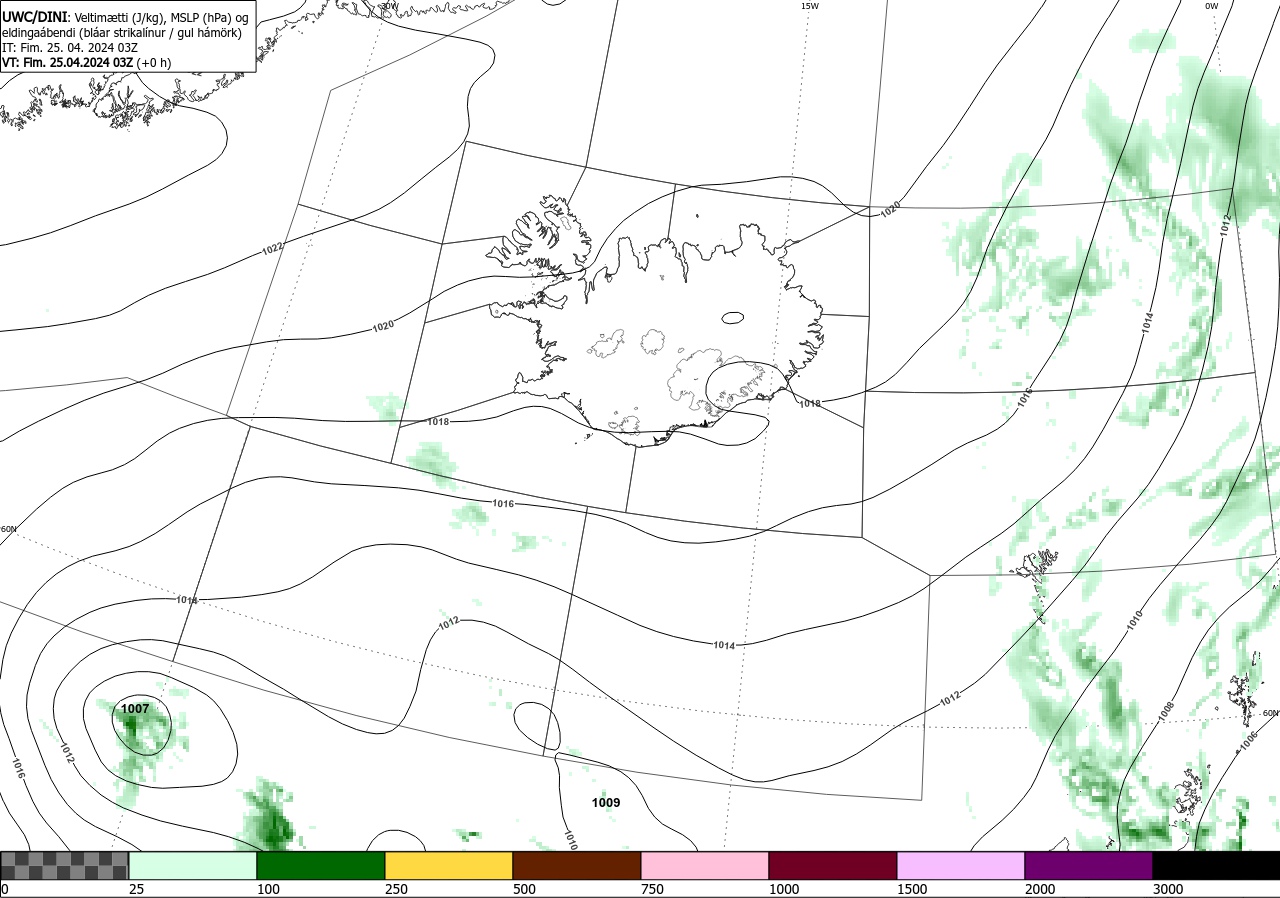Click the gray checkered 0–25 legend swatch
This screenshot has width=1280, height=898.
65,865
